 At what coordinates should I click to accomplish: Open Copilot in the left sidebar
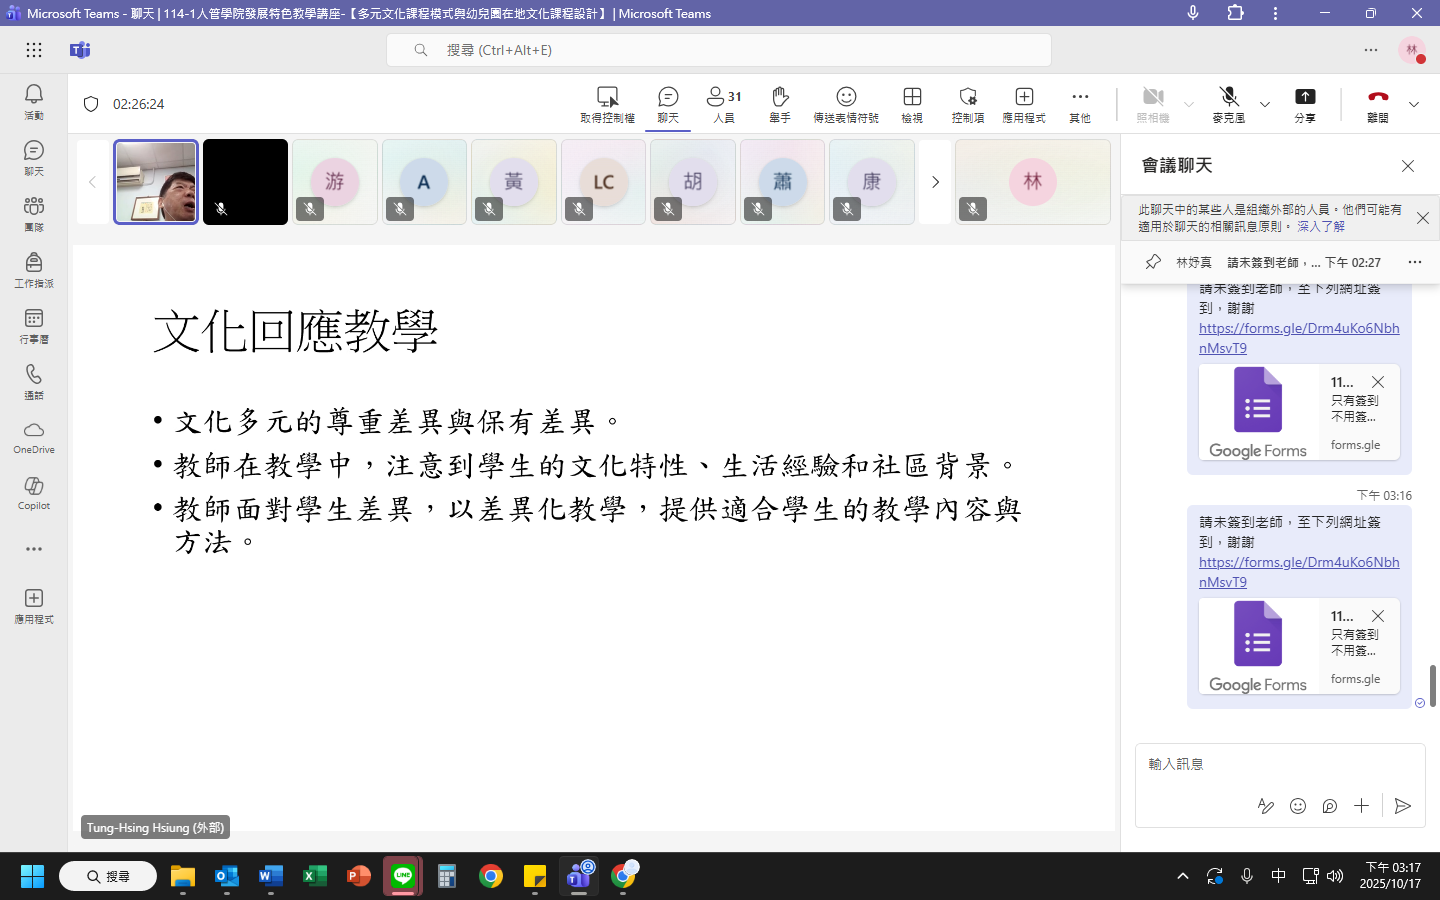[33, 492]
